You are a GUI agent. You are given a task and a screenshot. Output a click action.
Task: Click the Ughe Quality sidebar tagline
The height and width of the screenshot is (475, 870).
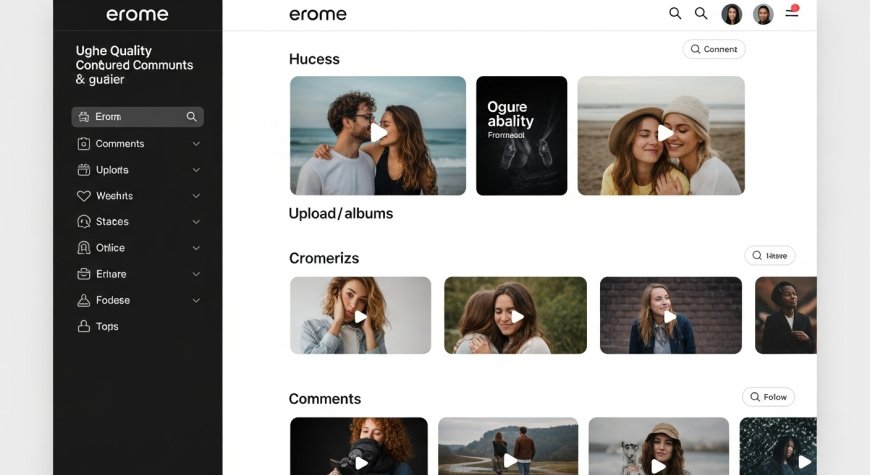[x=134, y=65]
